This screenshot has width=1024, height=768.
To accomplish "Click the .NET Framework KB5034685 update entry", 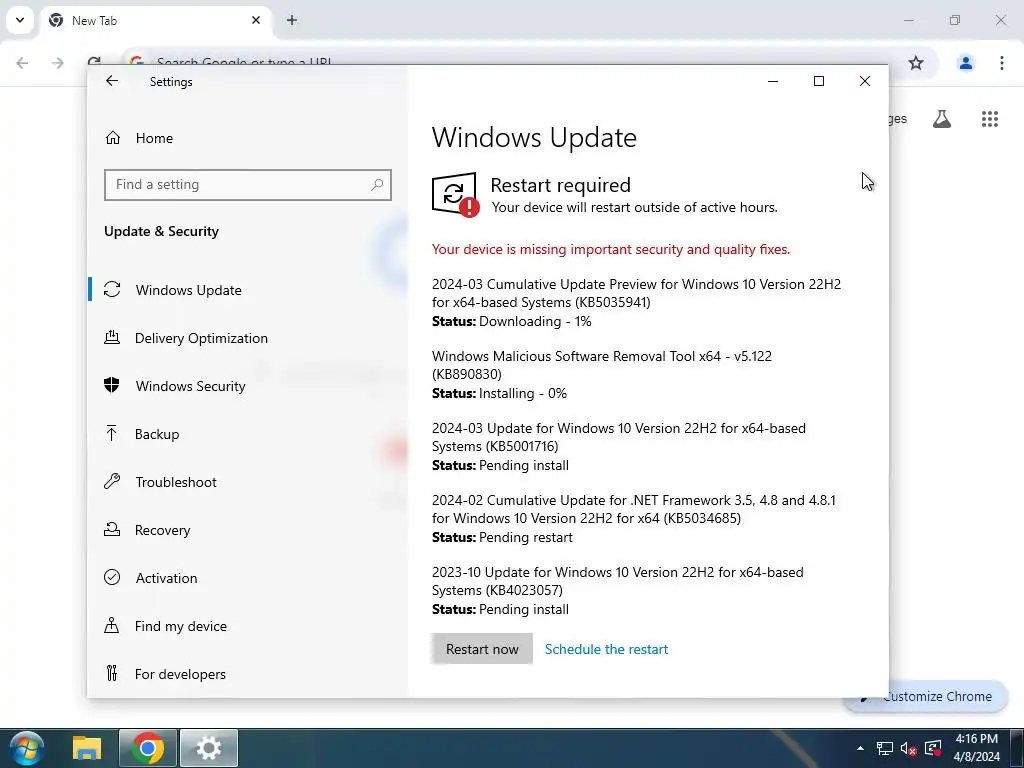I will click(x=633, y=519).
